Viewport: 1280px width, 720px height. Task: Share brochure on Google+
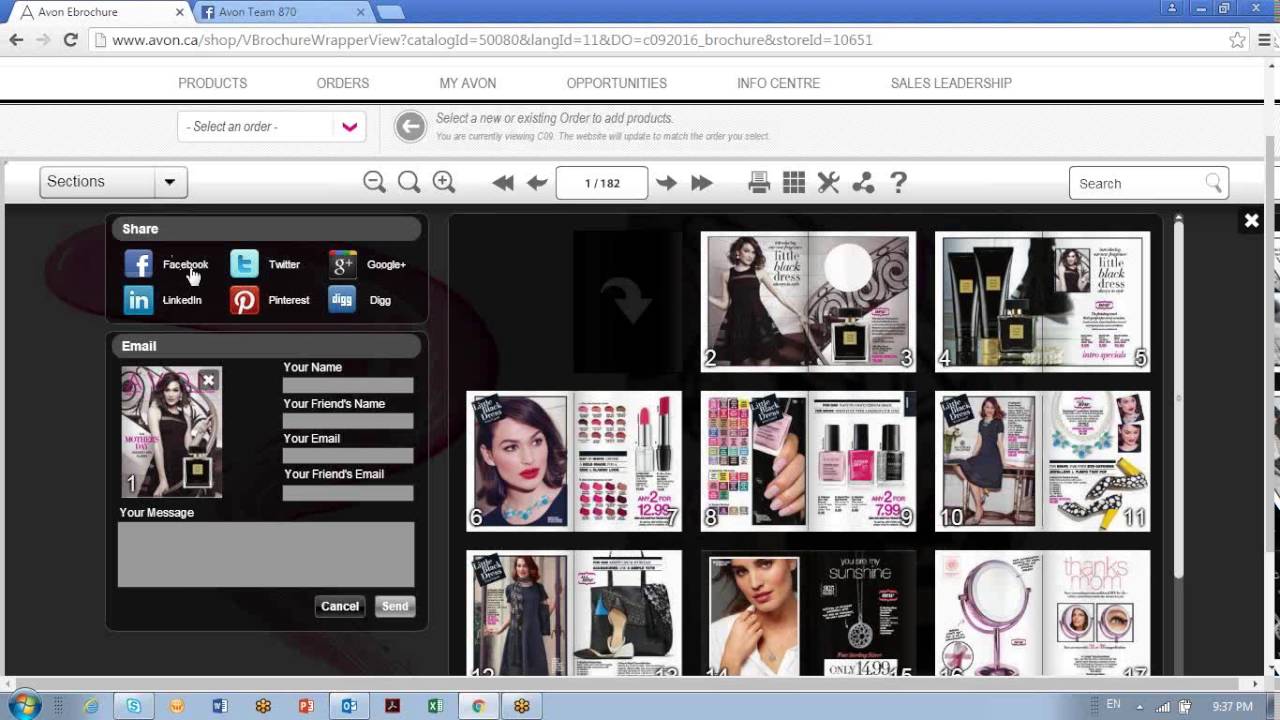(x=367, y=264)
